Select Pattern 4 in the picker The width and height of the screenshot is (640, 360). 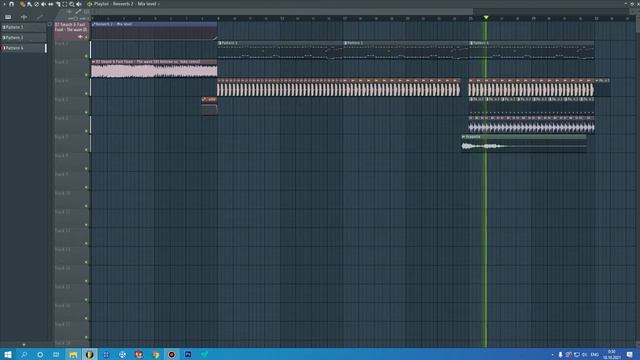click(24, 48)
